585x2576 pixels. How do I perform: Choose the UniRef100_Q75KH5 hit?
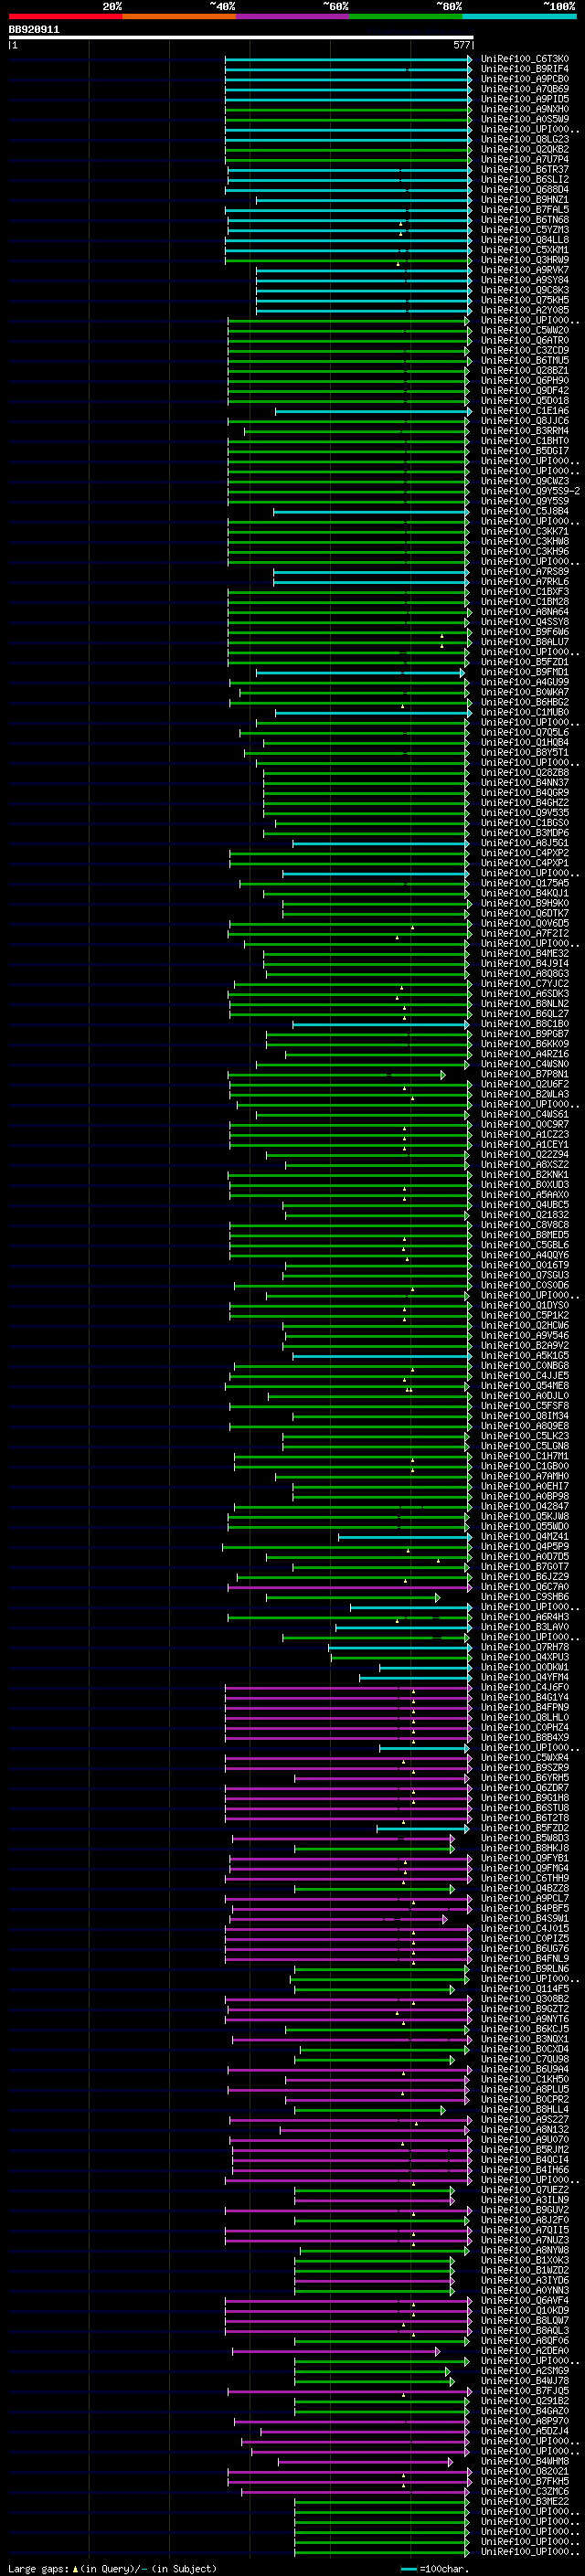tap(525, 300)
